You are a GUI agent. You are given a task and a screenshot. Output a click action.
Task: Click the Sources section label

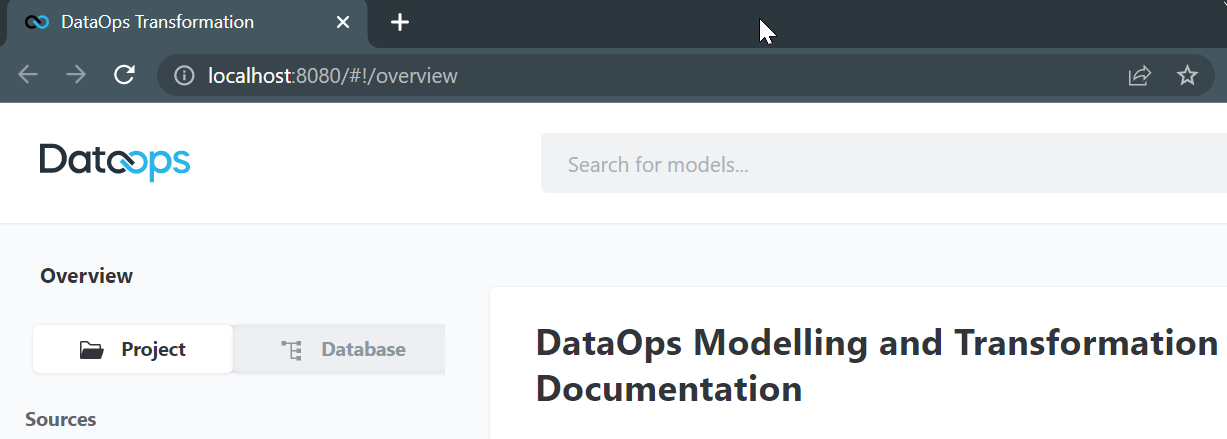tap(61, 419)
